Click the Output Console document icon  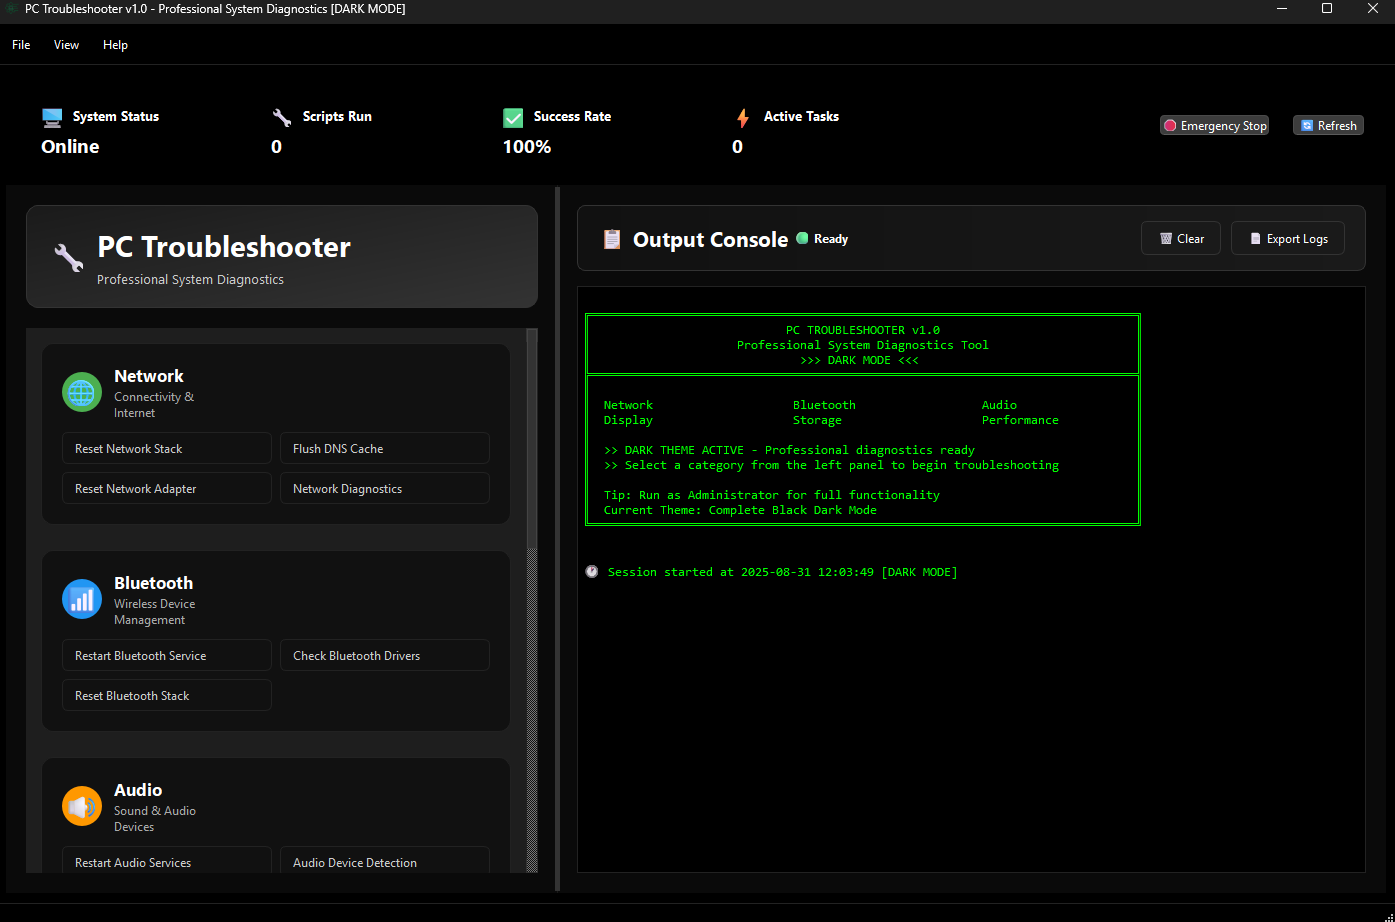pos(611,239)
